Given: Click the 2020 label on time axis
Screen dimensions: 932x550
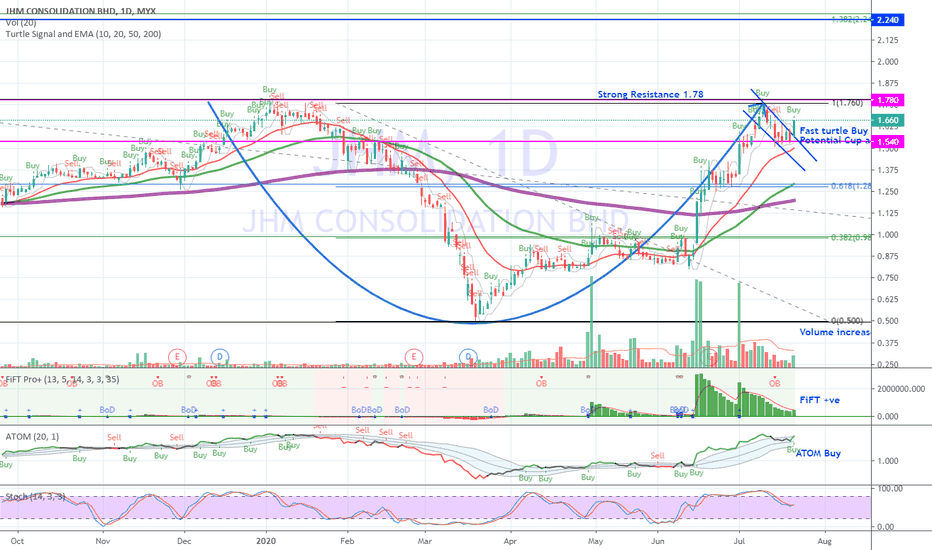Looking at the screenshot, I should tap(266, 541).
